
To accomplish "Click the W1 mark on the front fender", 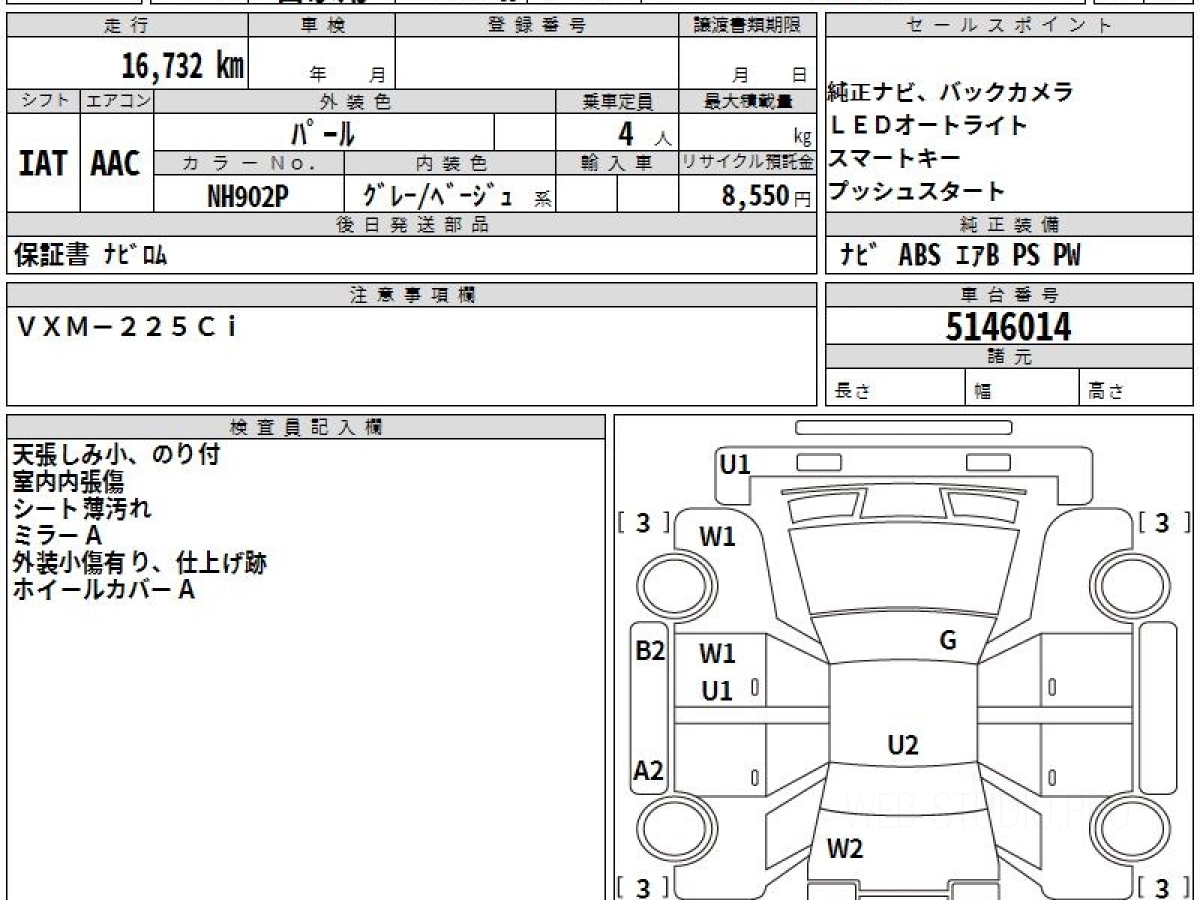I will coord(717,537).
